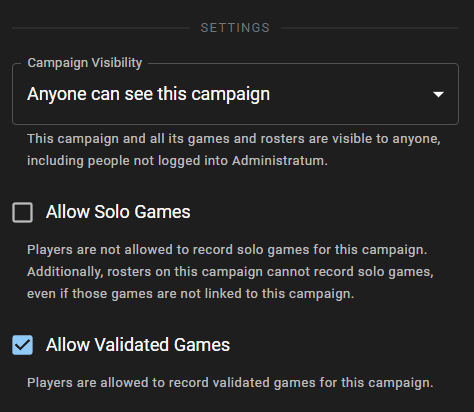
Task: Click the downward triangle icon in the visibility box
Action: pyautogui.click(x=438, y=94)
